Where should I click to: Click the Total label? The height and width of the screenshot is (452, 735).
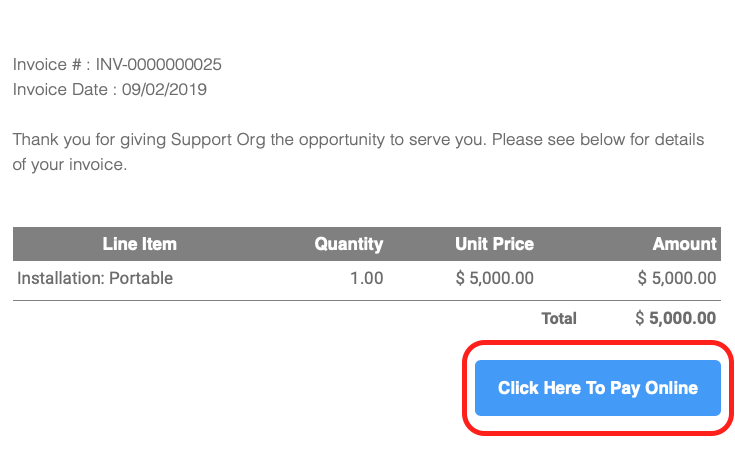(559, 319)
